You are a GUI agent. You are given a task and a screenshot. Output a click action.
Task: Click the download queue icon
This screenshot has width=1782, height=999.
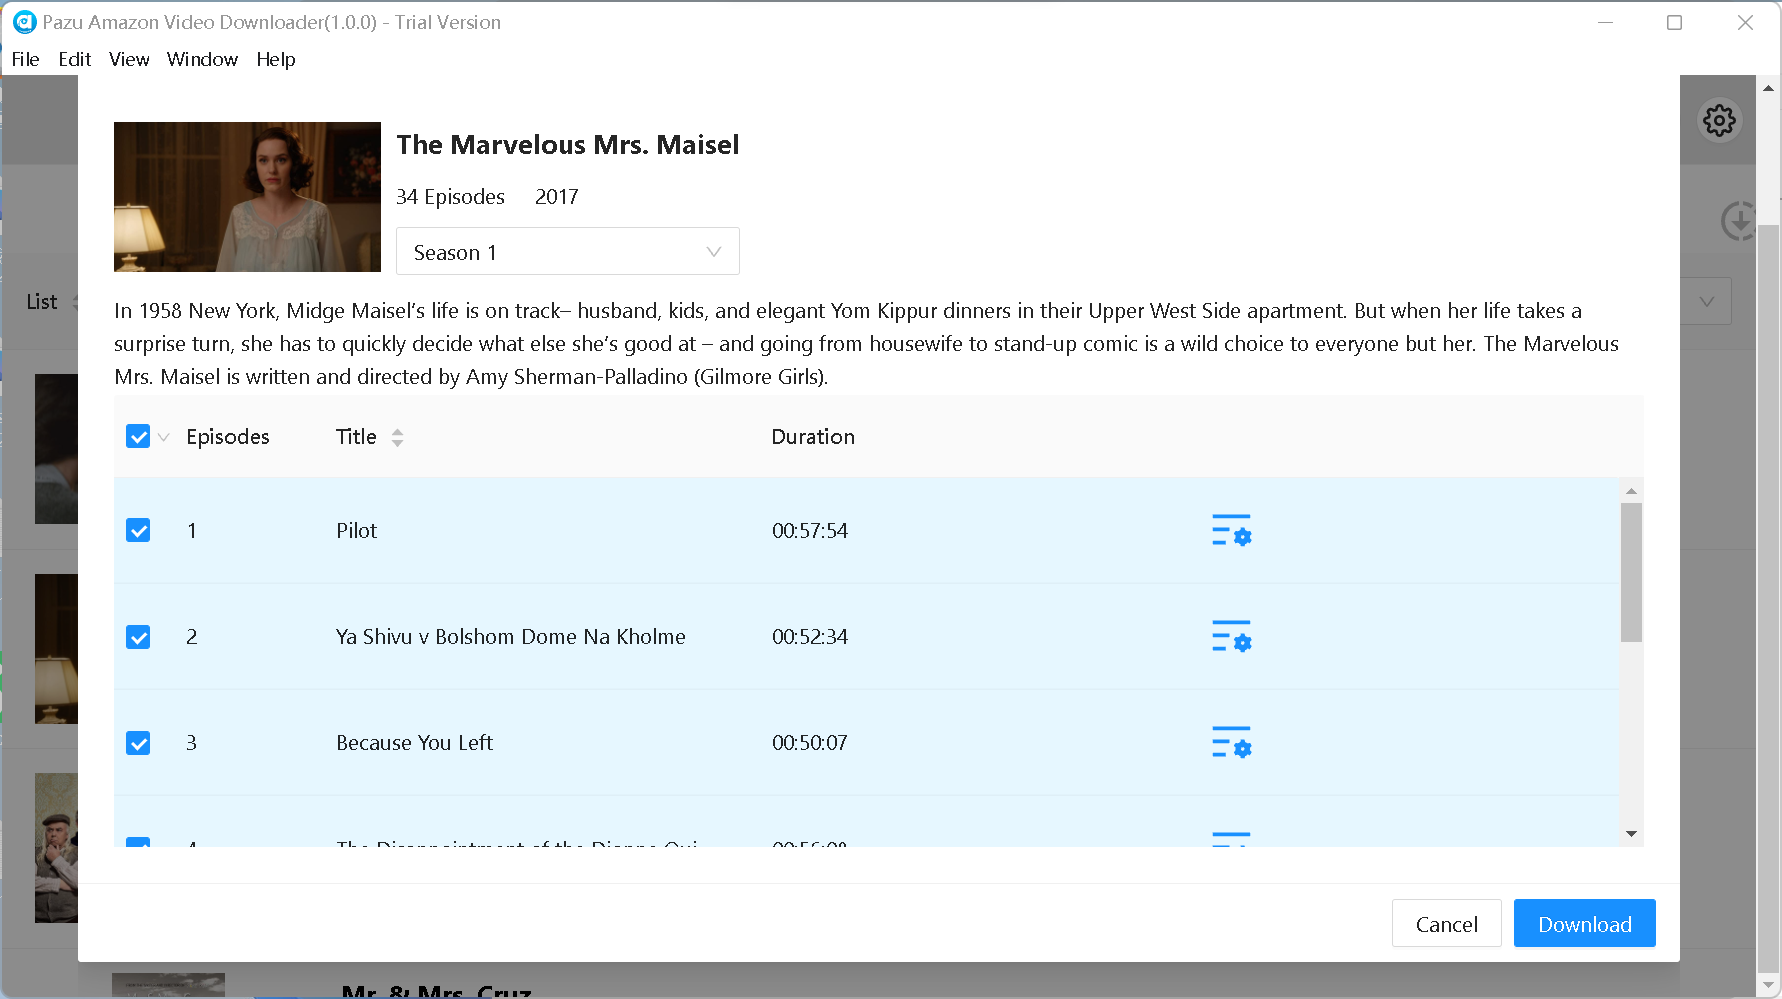(1739, 220)
